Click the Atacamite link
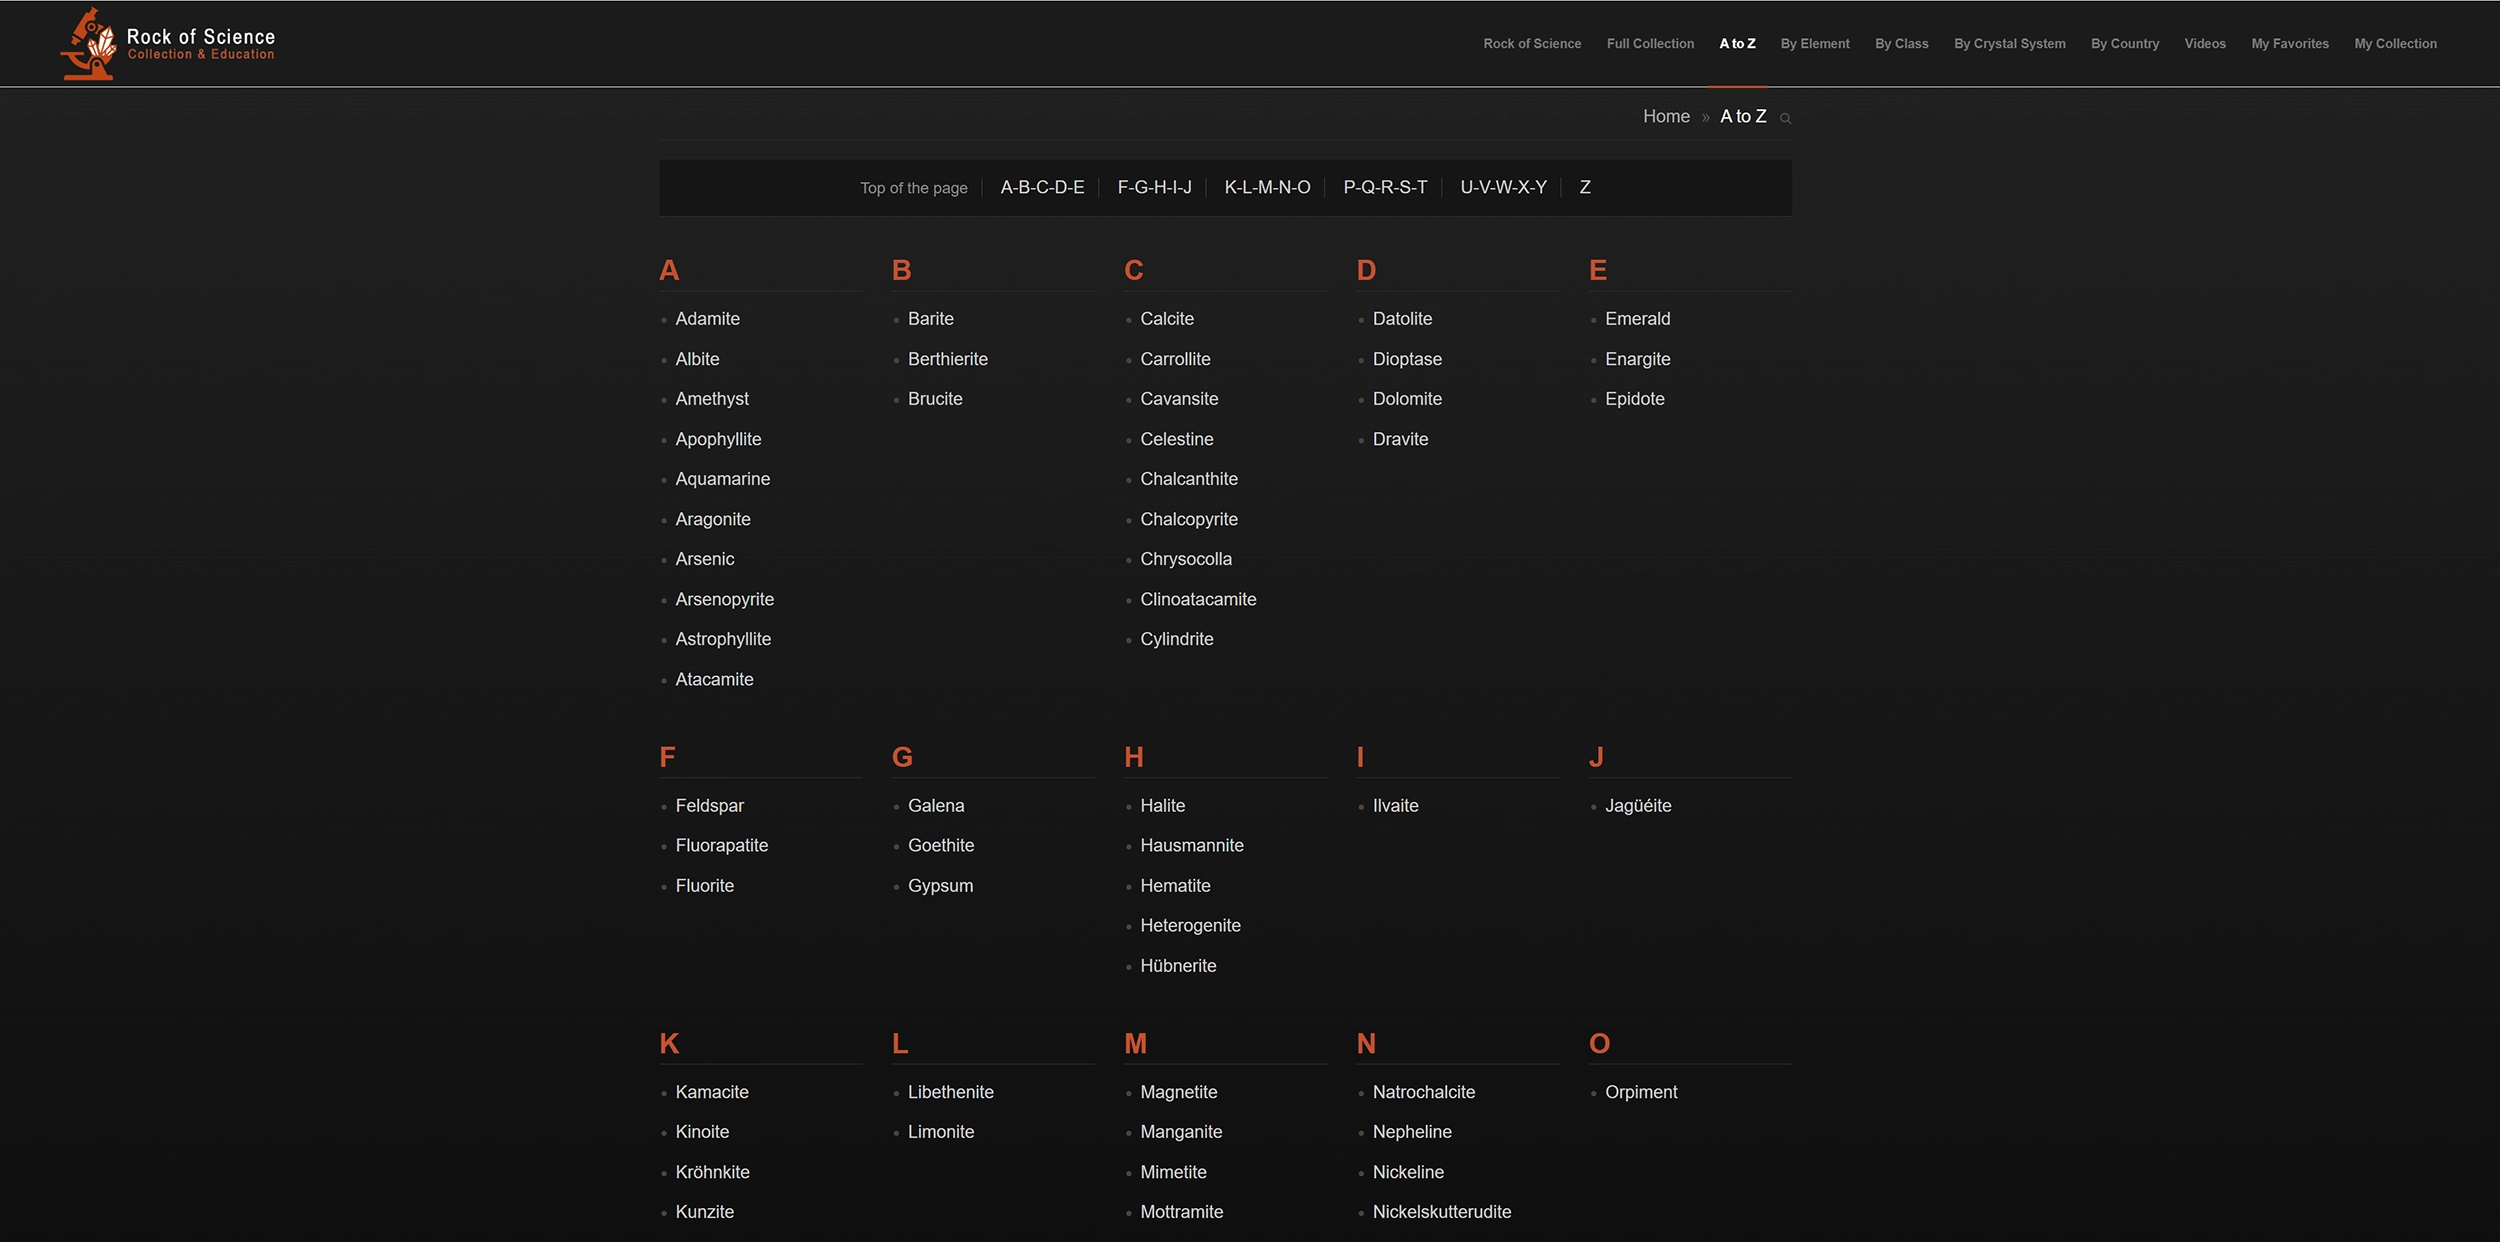The height and width of the screenshot is (1242, 2500). (x=714, y=679)
